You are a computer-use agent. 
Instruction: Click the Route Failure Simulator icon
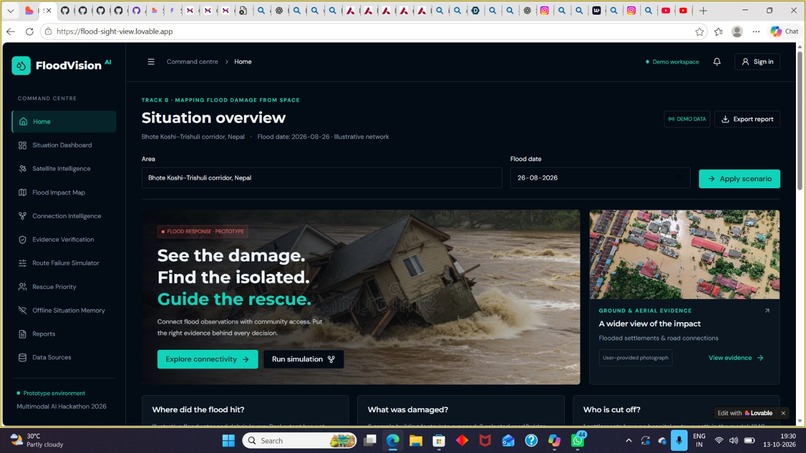point(22,263)
